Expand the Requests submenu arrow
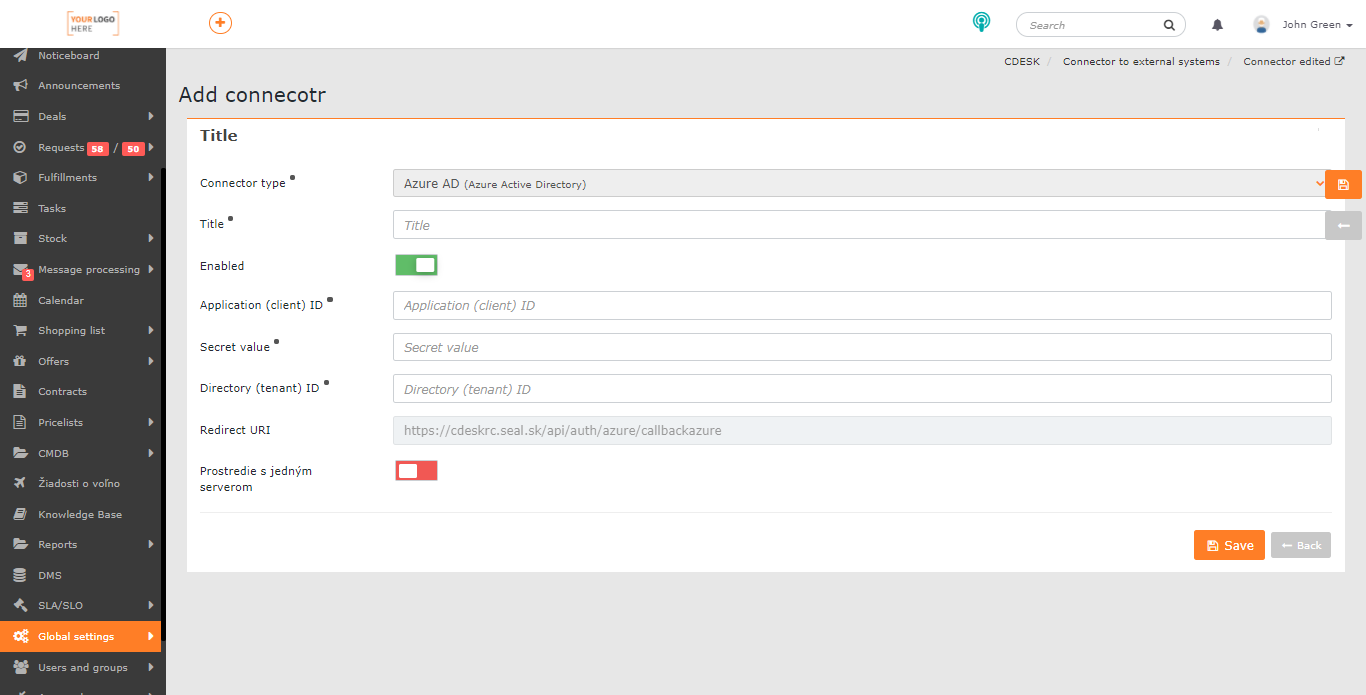 (x=151, y=147)
